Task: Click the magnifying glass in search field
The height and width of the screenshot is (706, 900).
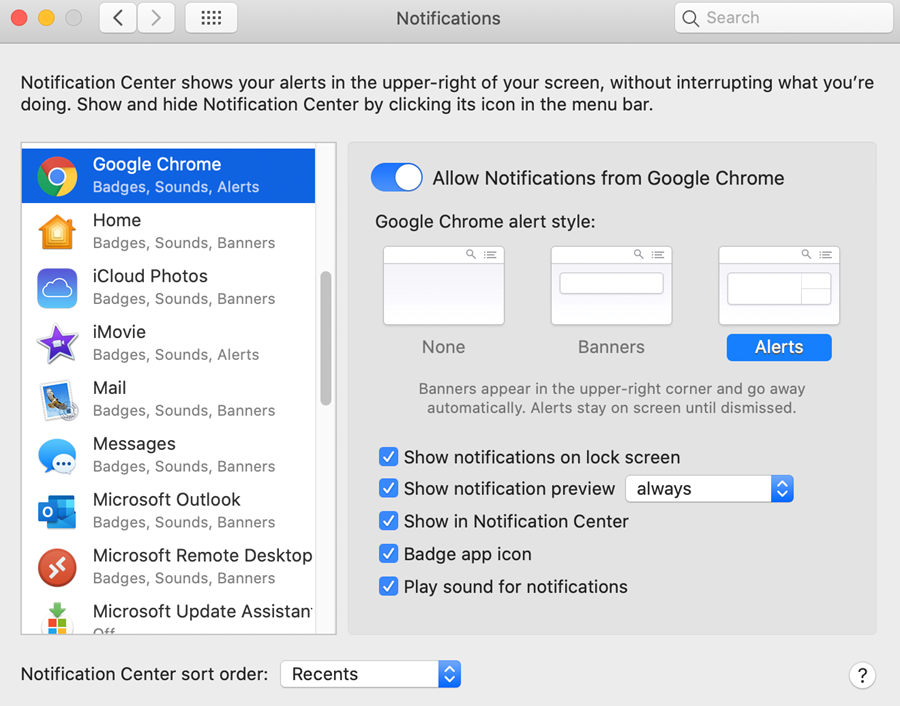Action: pyautogui.click(x=690, y=18)
